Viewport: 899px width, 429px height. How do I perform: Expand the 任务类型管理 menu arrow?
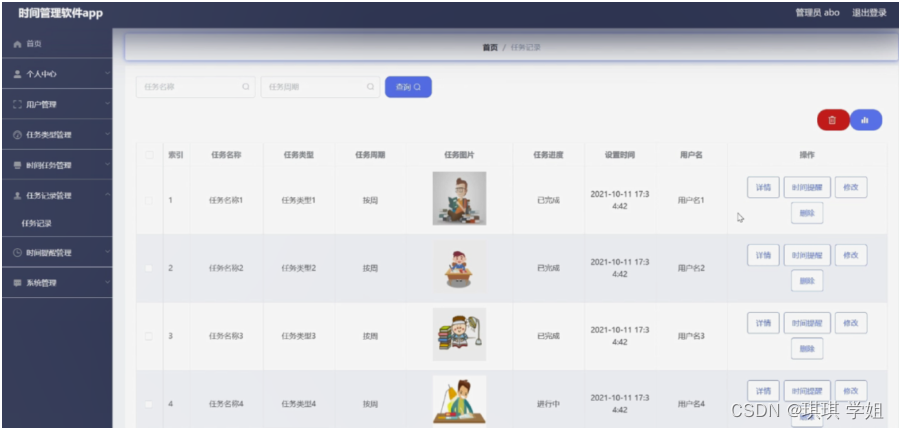click(x=107, y=134)
